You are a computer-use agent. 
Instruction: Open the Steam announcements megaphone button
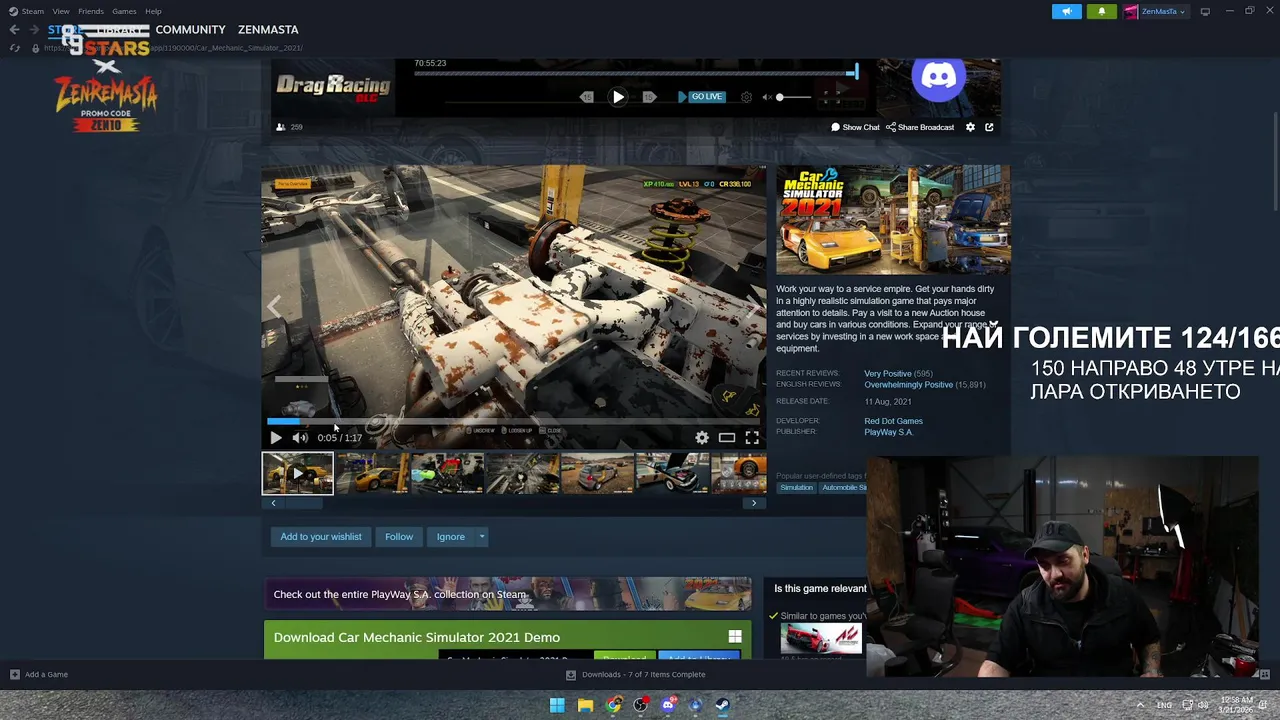pyautogui.click(x=1067, y=11)
